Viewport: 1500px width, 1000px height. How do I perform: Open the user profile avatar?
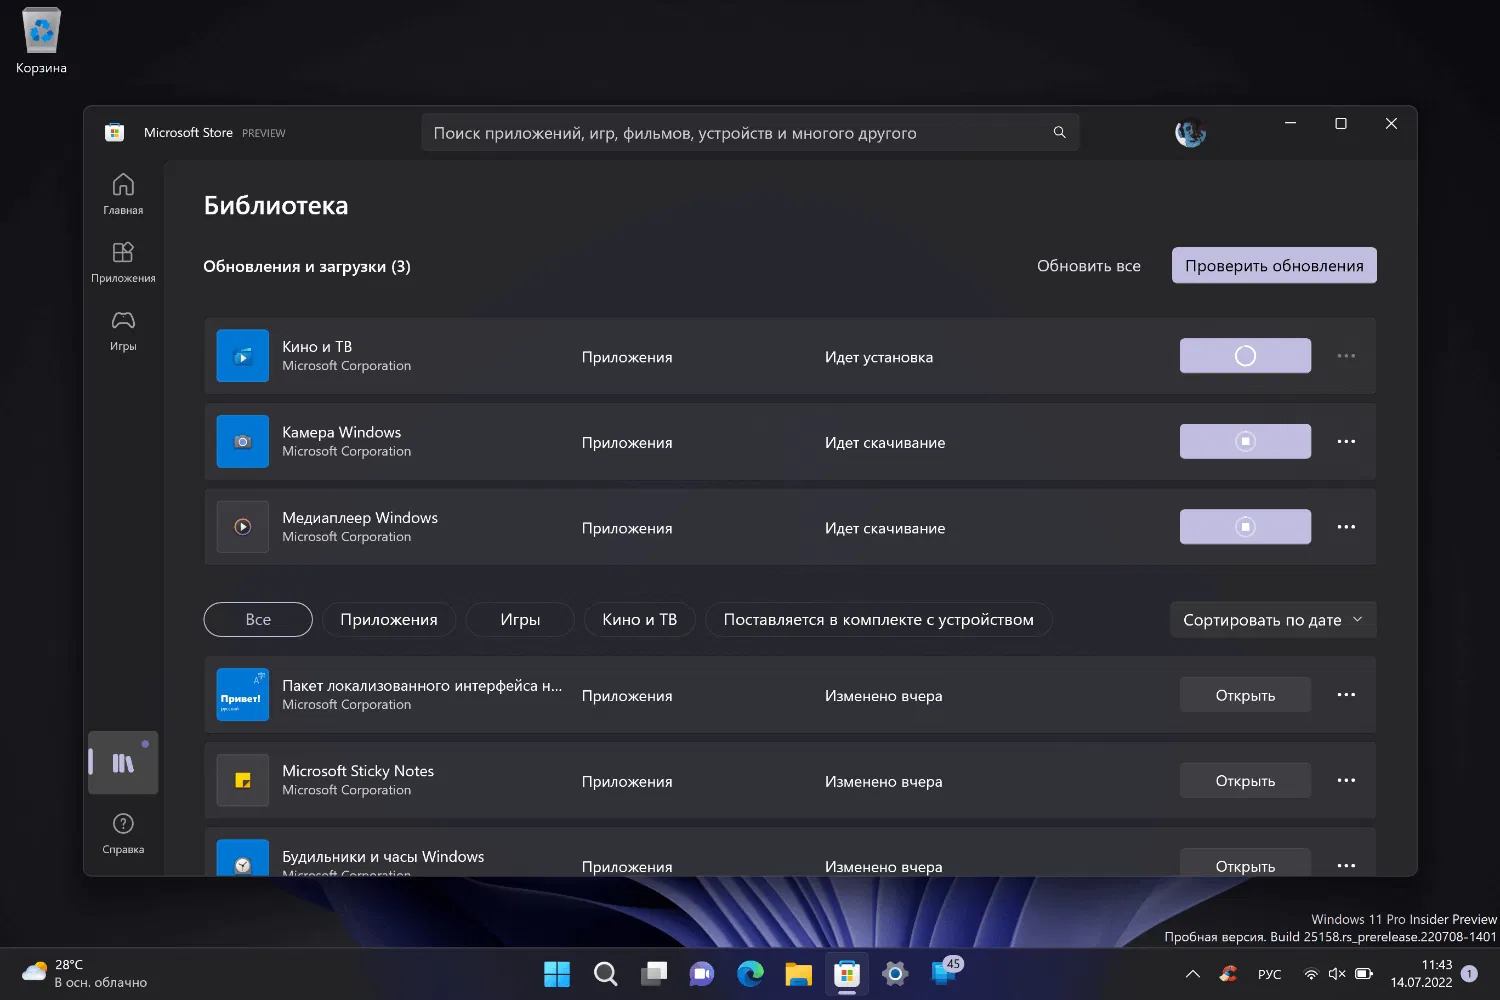tap(1190, 133)
